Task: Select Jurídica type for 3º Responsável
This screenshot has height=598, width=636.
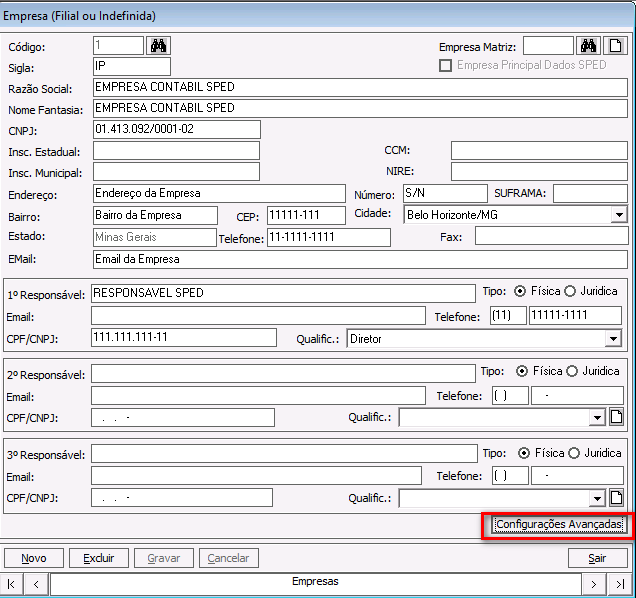Action: [574, 453]
